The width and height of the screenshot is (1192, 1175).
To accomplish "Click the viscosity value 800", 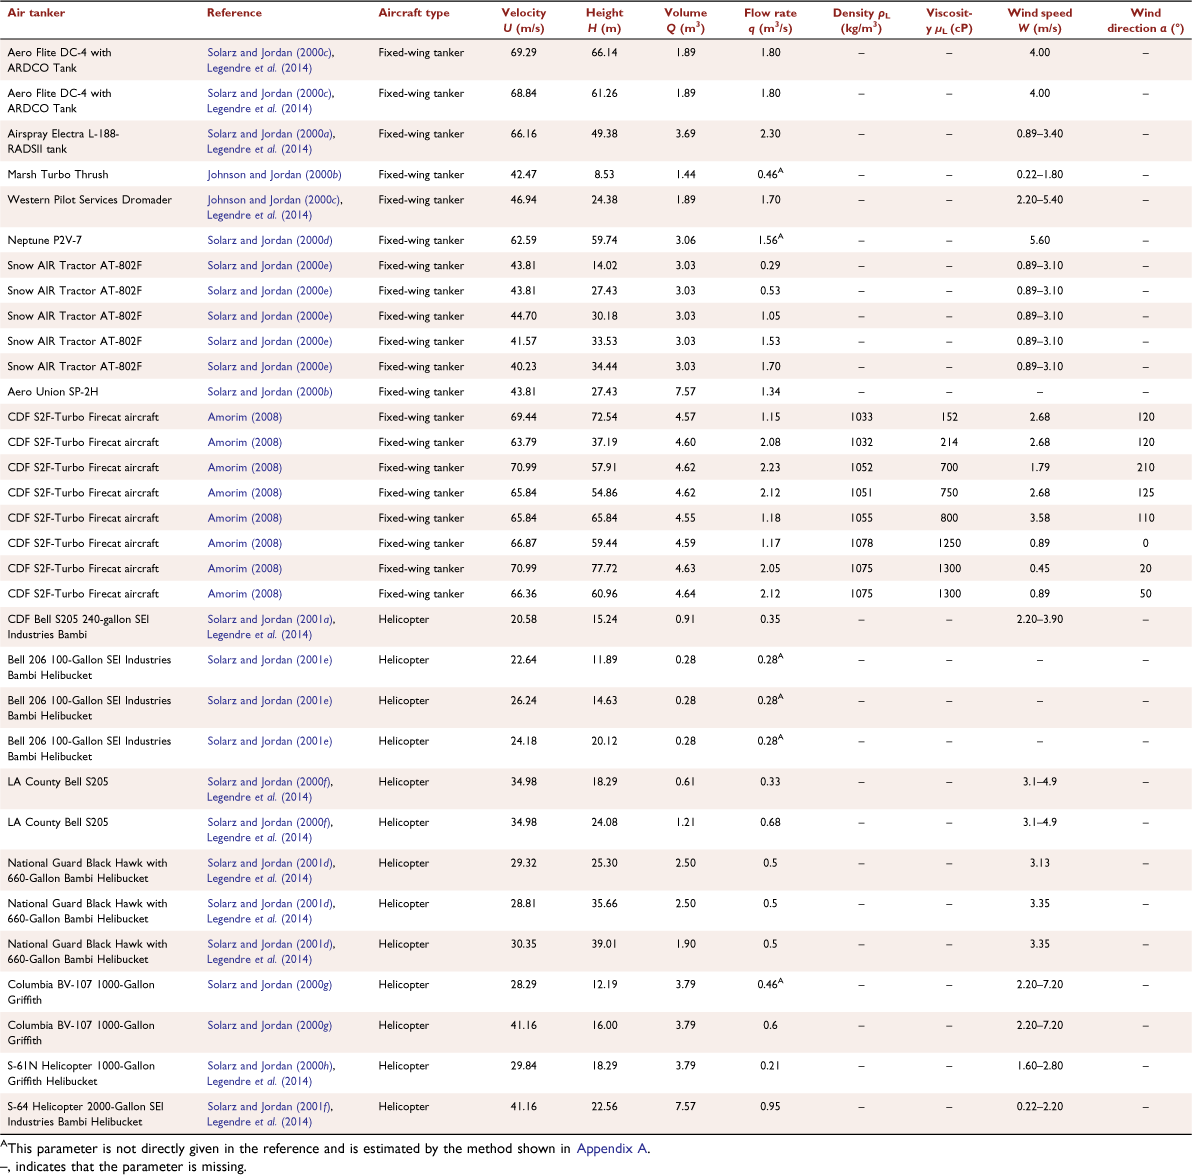I will (x=949, y=518).
